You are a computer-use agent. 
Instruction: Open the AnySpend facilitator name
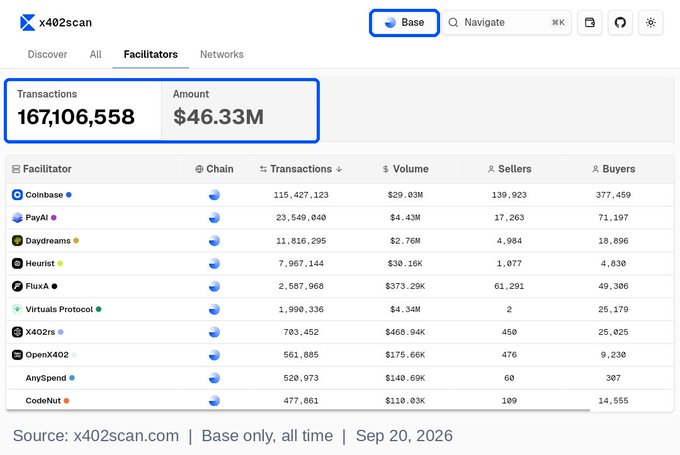click(46, 378)
